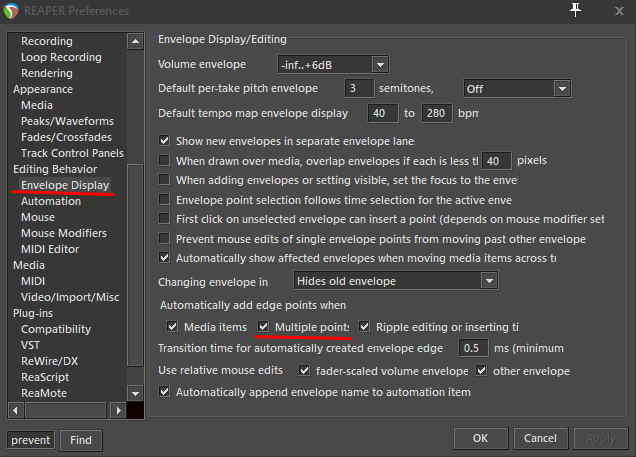Toggle other envelope relative mouse edits
The width and height of the screenshot is (636, 457).
click(x=481, y=370)
